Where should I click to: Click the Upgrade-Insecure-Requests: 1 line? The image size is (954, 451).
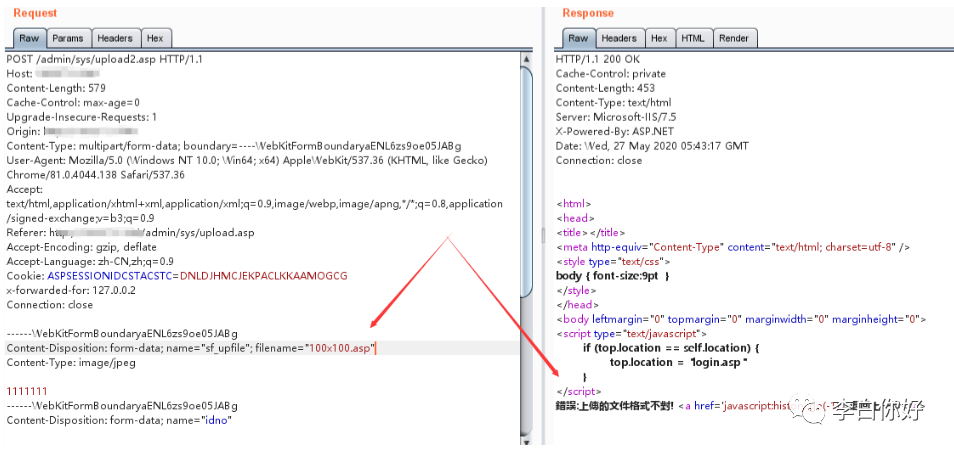click(x=82, y=117)
